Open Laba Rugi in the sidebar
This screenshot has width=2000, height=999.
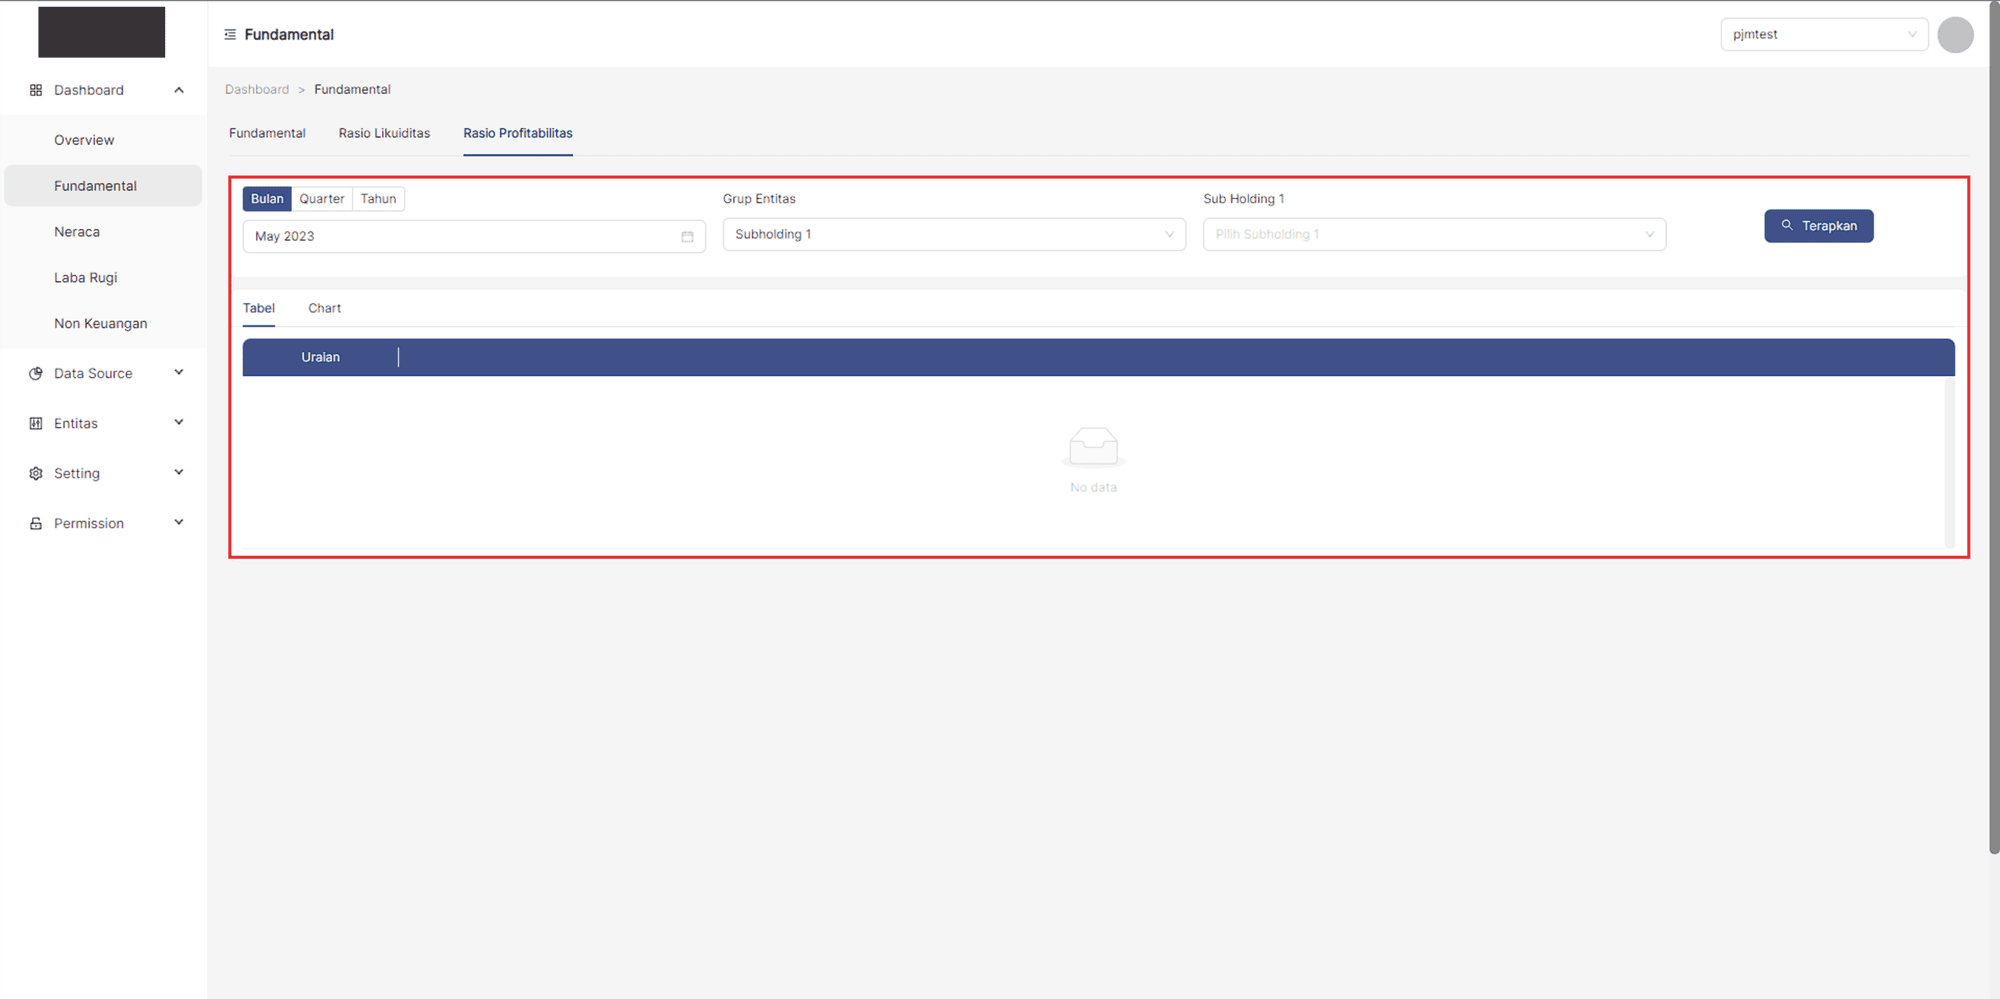(86, 278)
